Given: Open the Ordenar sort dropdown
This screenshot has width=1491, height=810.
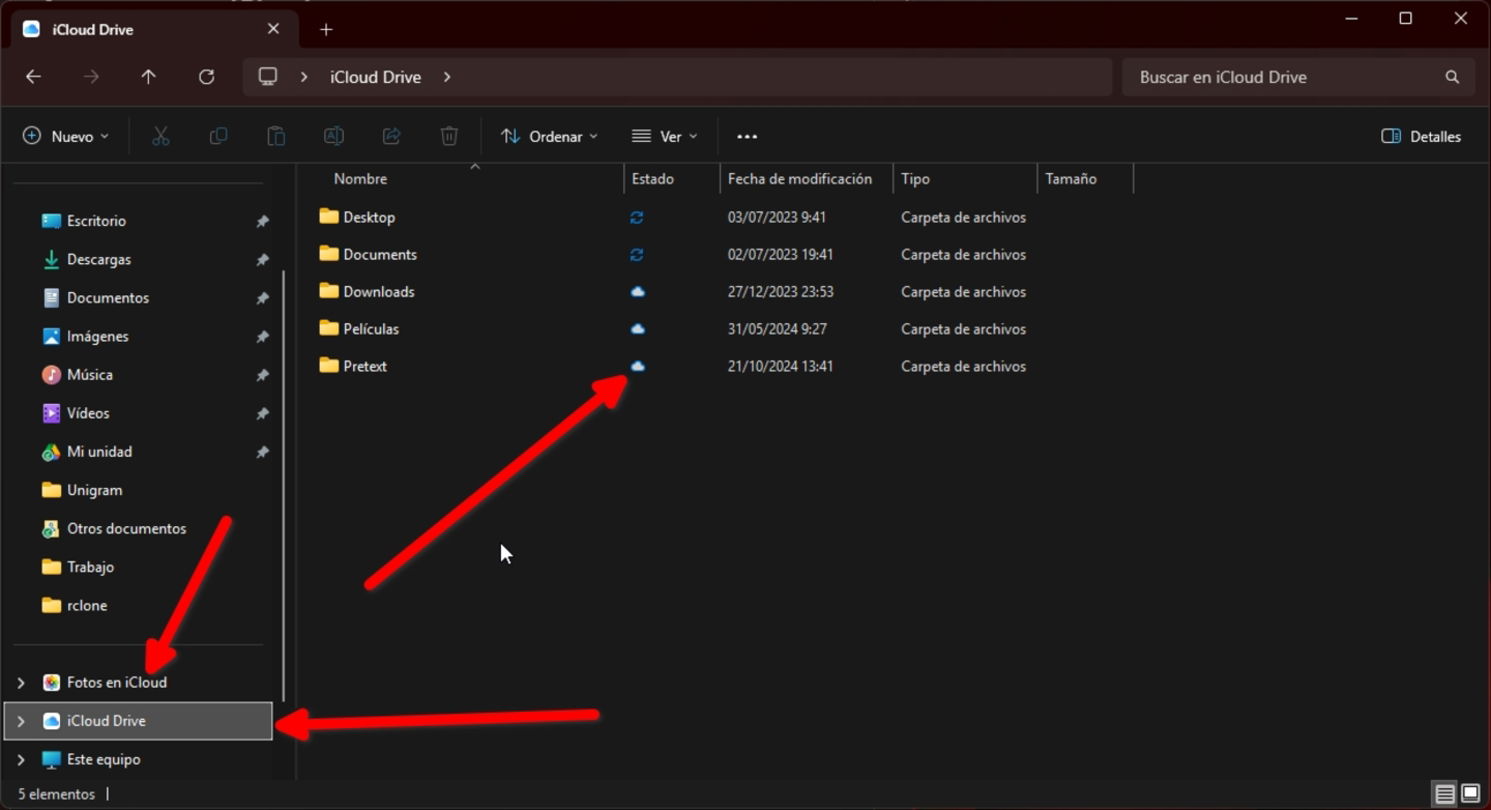Looking at the screenshot, I should pyautogui.click(x=549, y=136).
